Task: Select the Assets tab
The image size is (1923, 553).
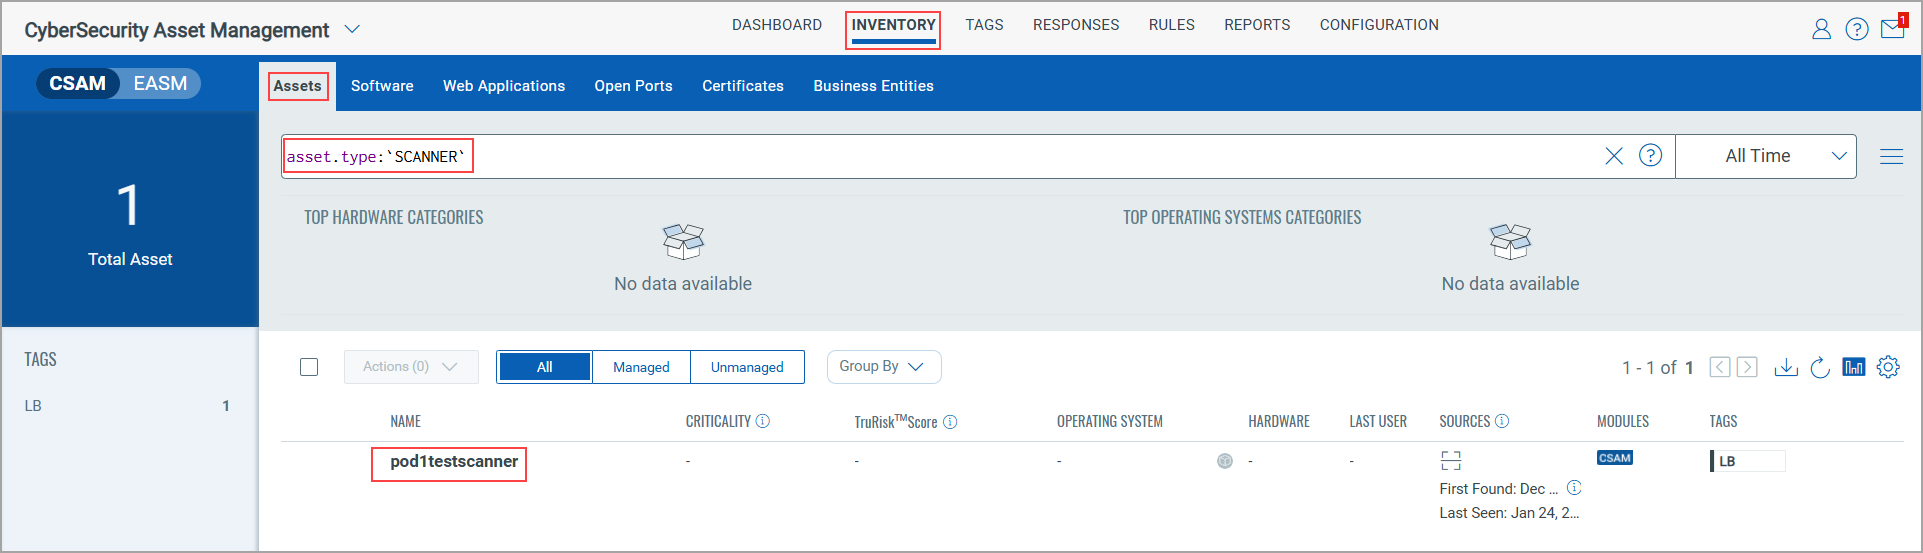Action: [x=298, y=86]
